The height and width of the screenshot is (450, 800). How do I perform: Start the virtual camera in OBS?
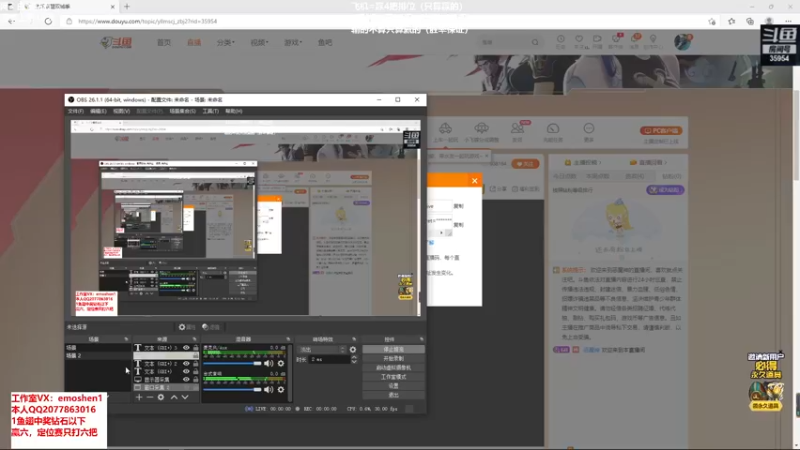point(393,367)
